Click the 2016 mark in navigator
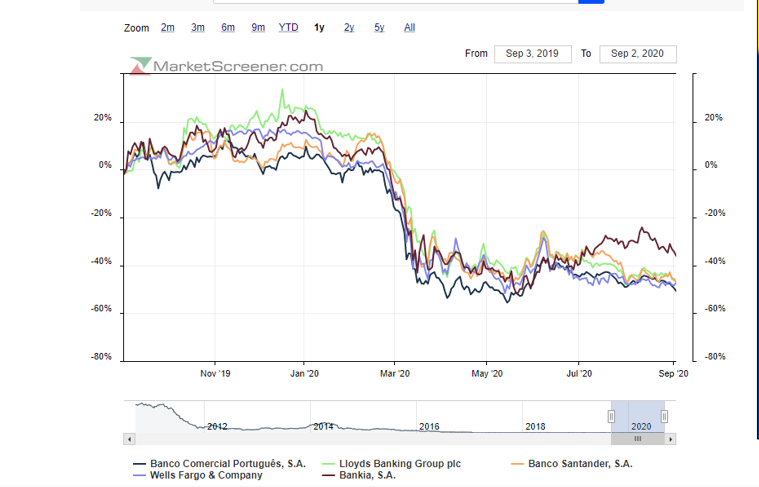Image resolution: width=759 pixels, height=487 pixels. click(429, 426)
